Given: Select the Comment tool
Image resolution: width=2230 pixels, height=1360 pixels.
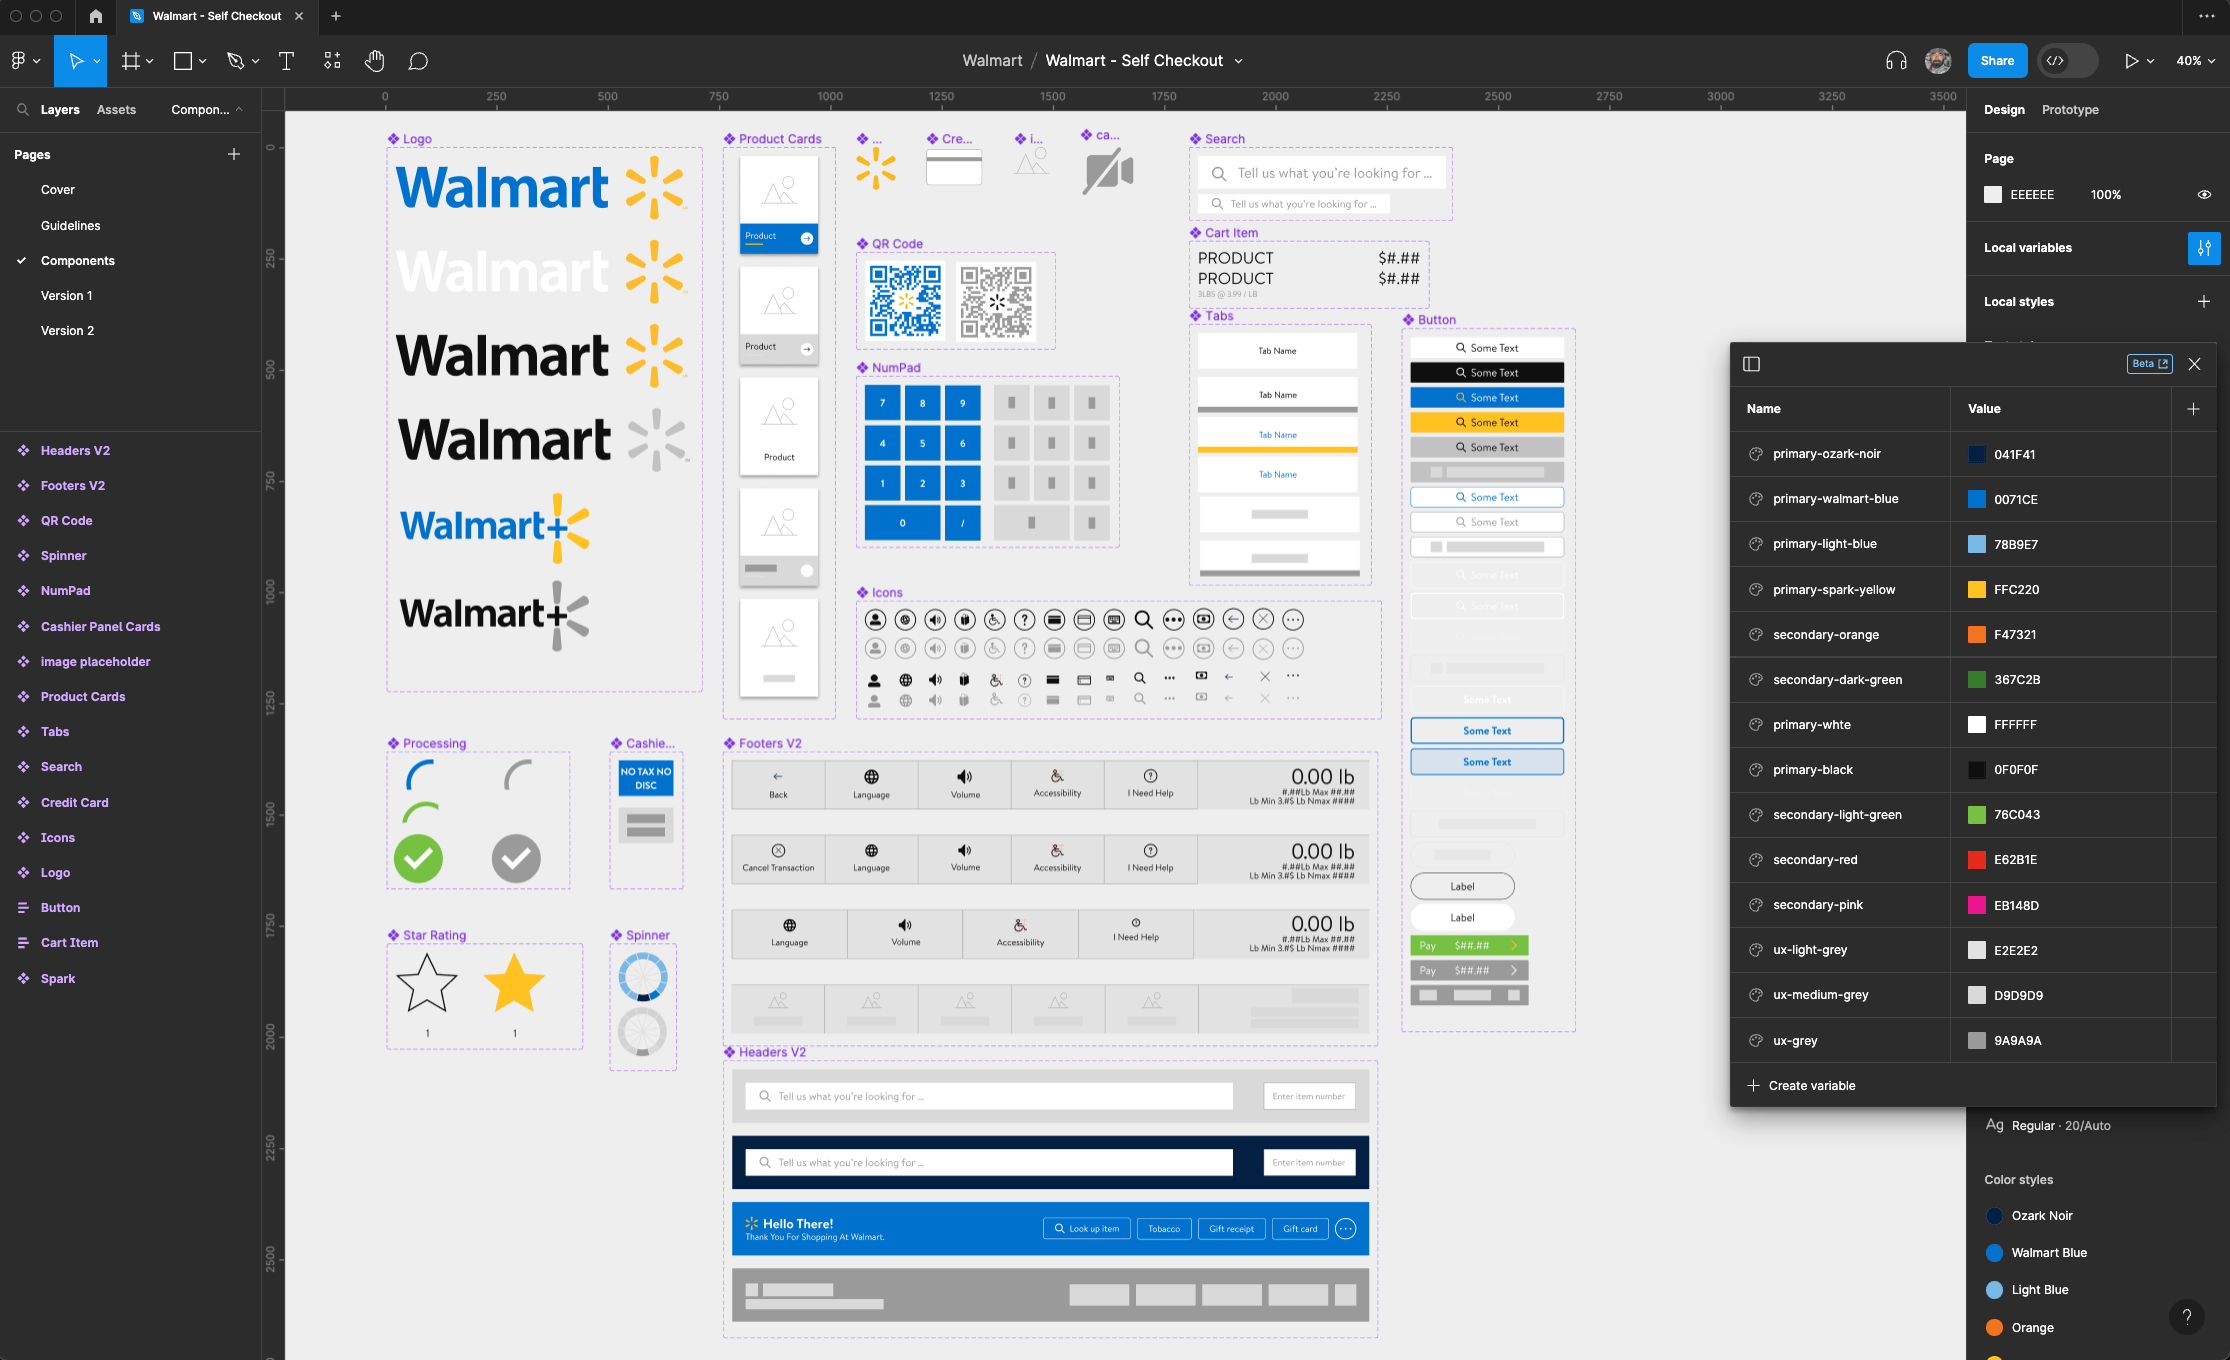Looking at the screenshot, I should 418,61.
